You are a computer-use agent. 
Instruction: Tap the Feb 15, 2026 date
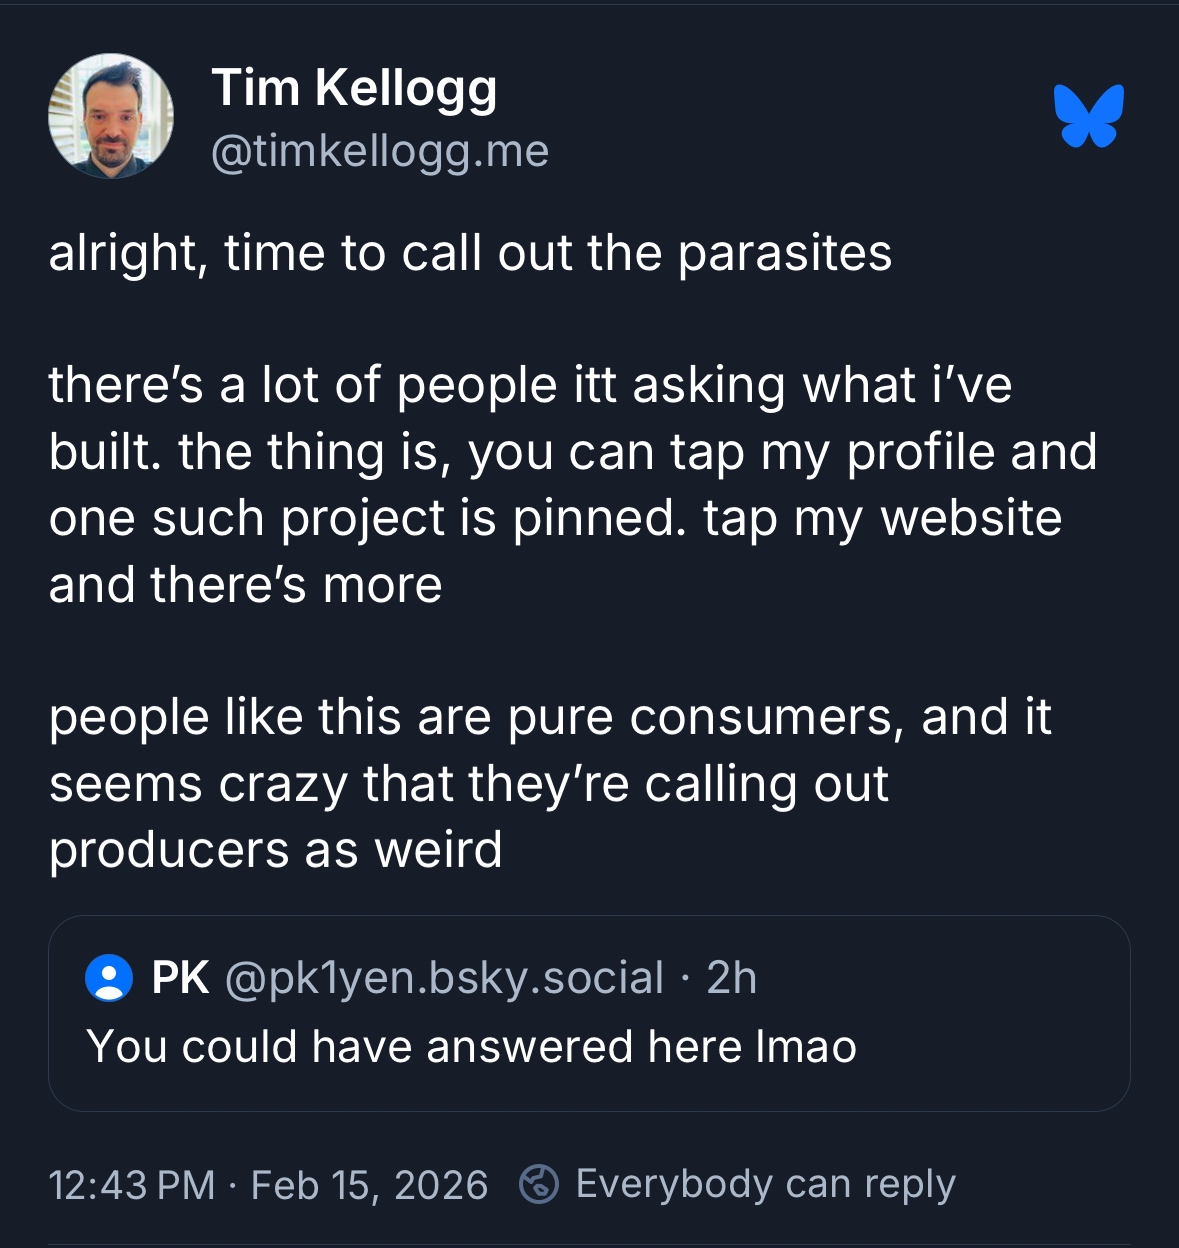pos(369,1185)
